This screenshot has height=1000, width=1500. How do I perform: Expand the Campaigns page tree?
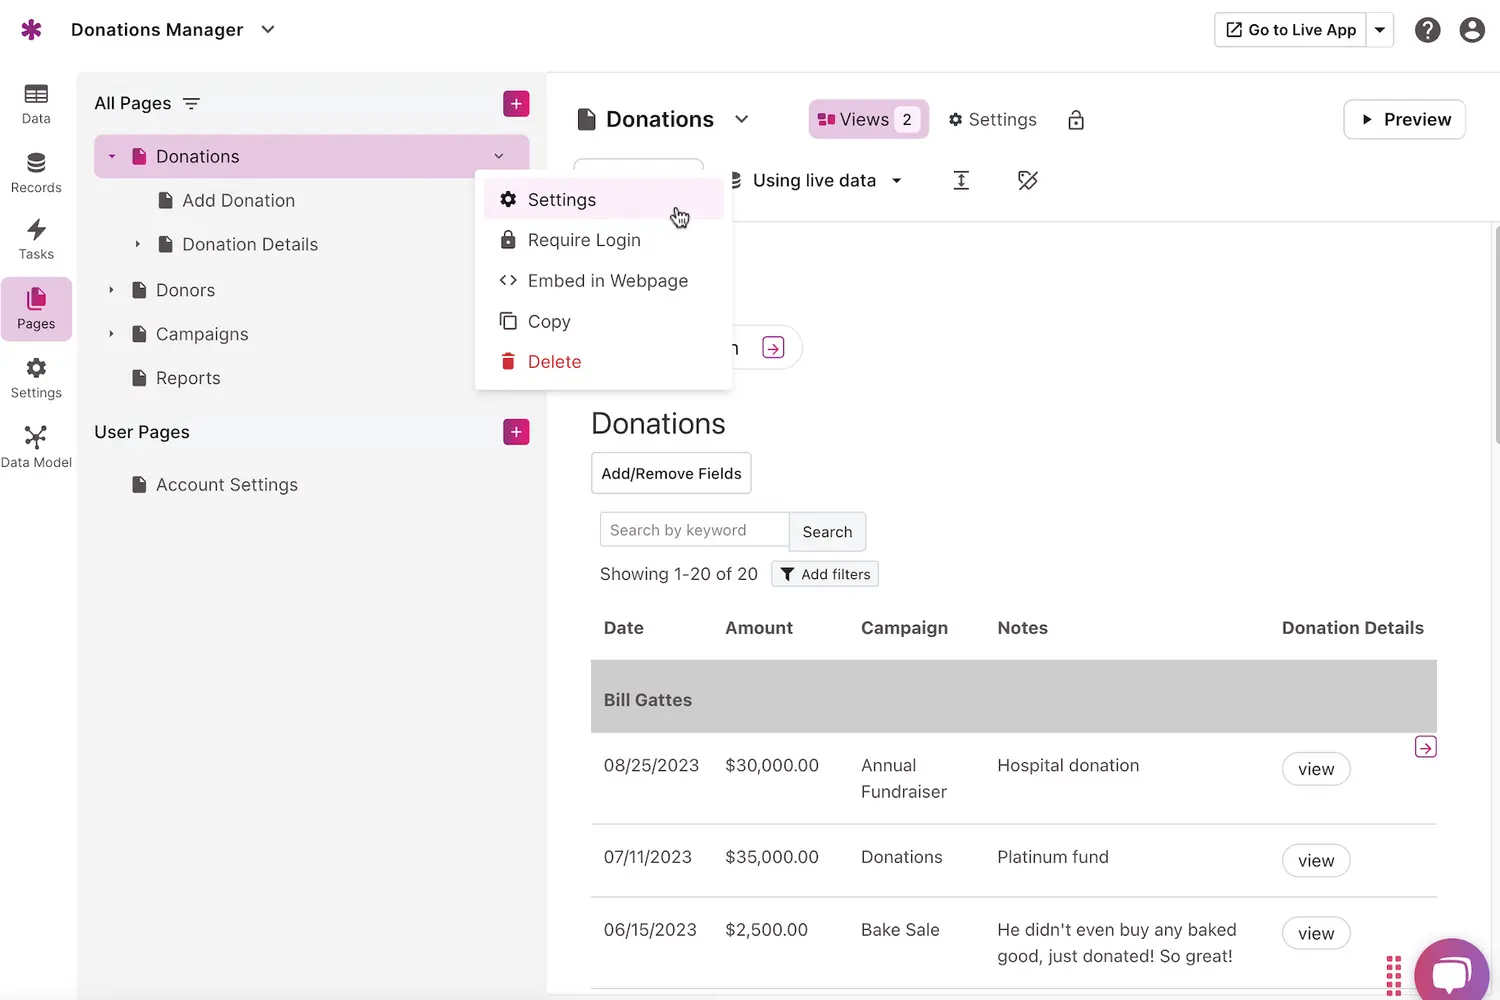coord(111,334)
